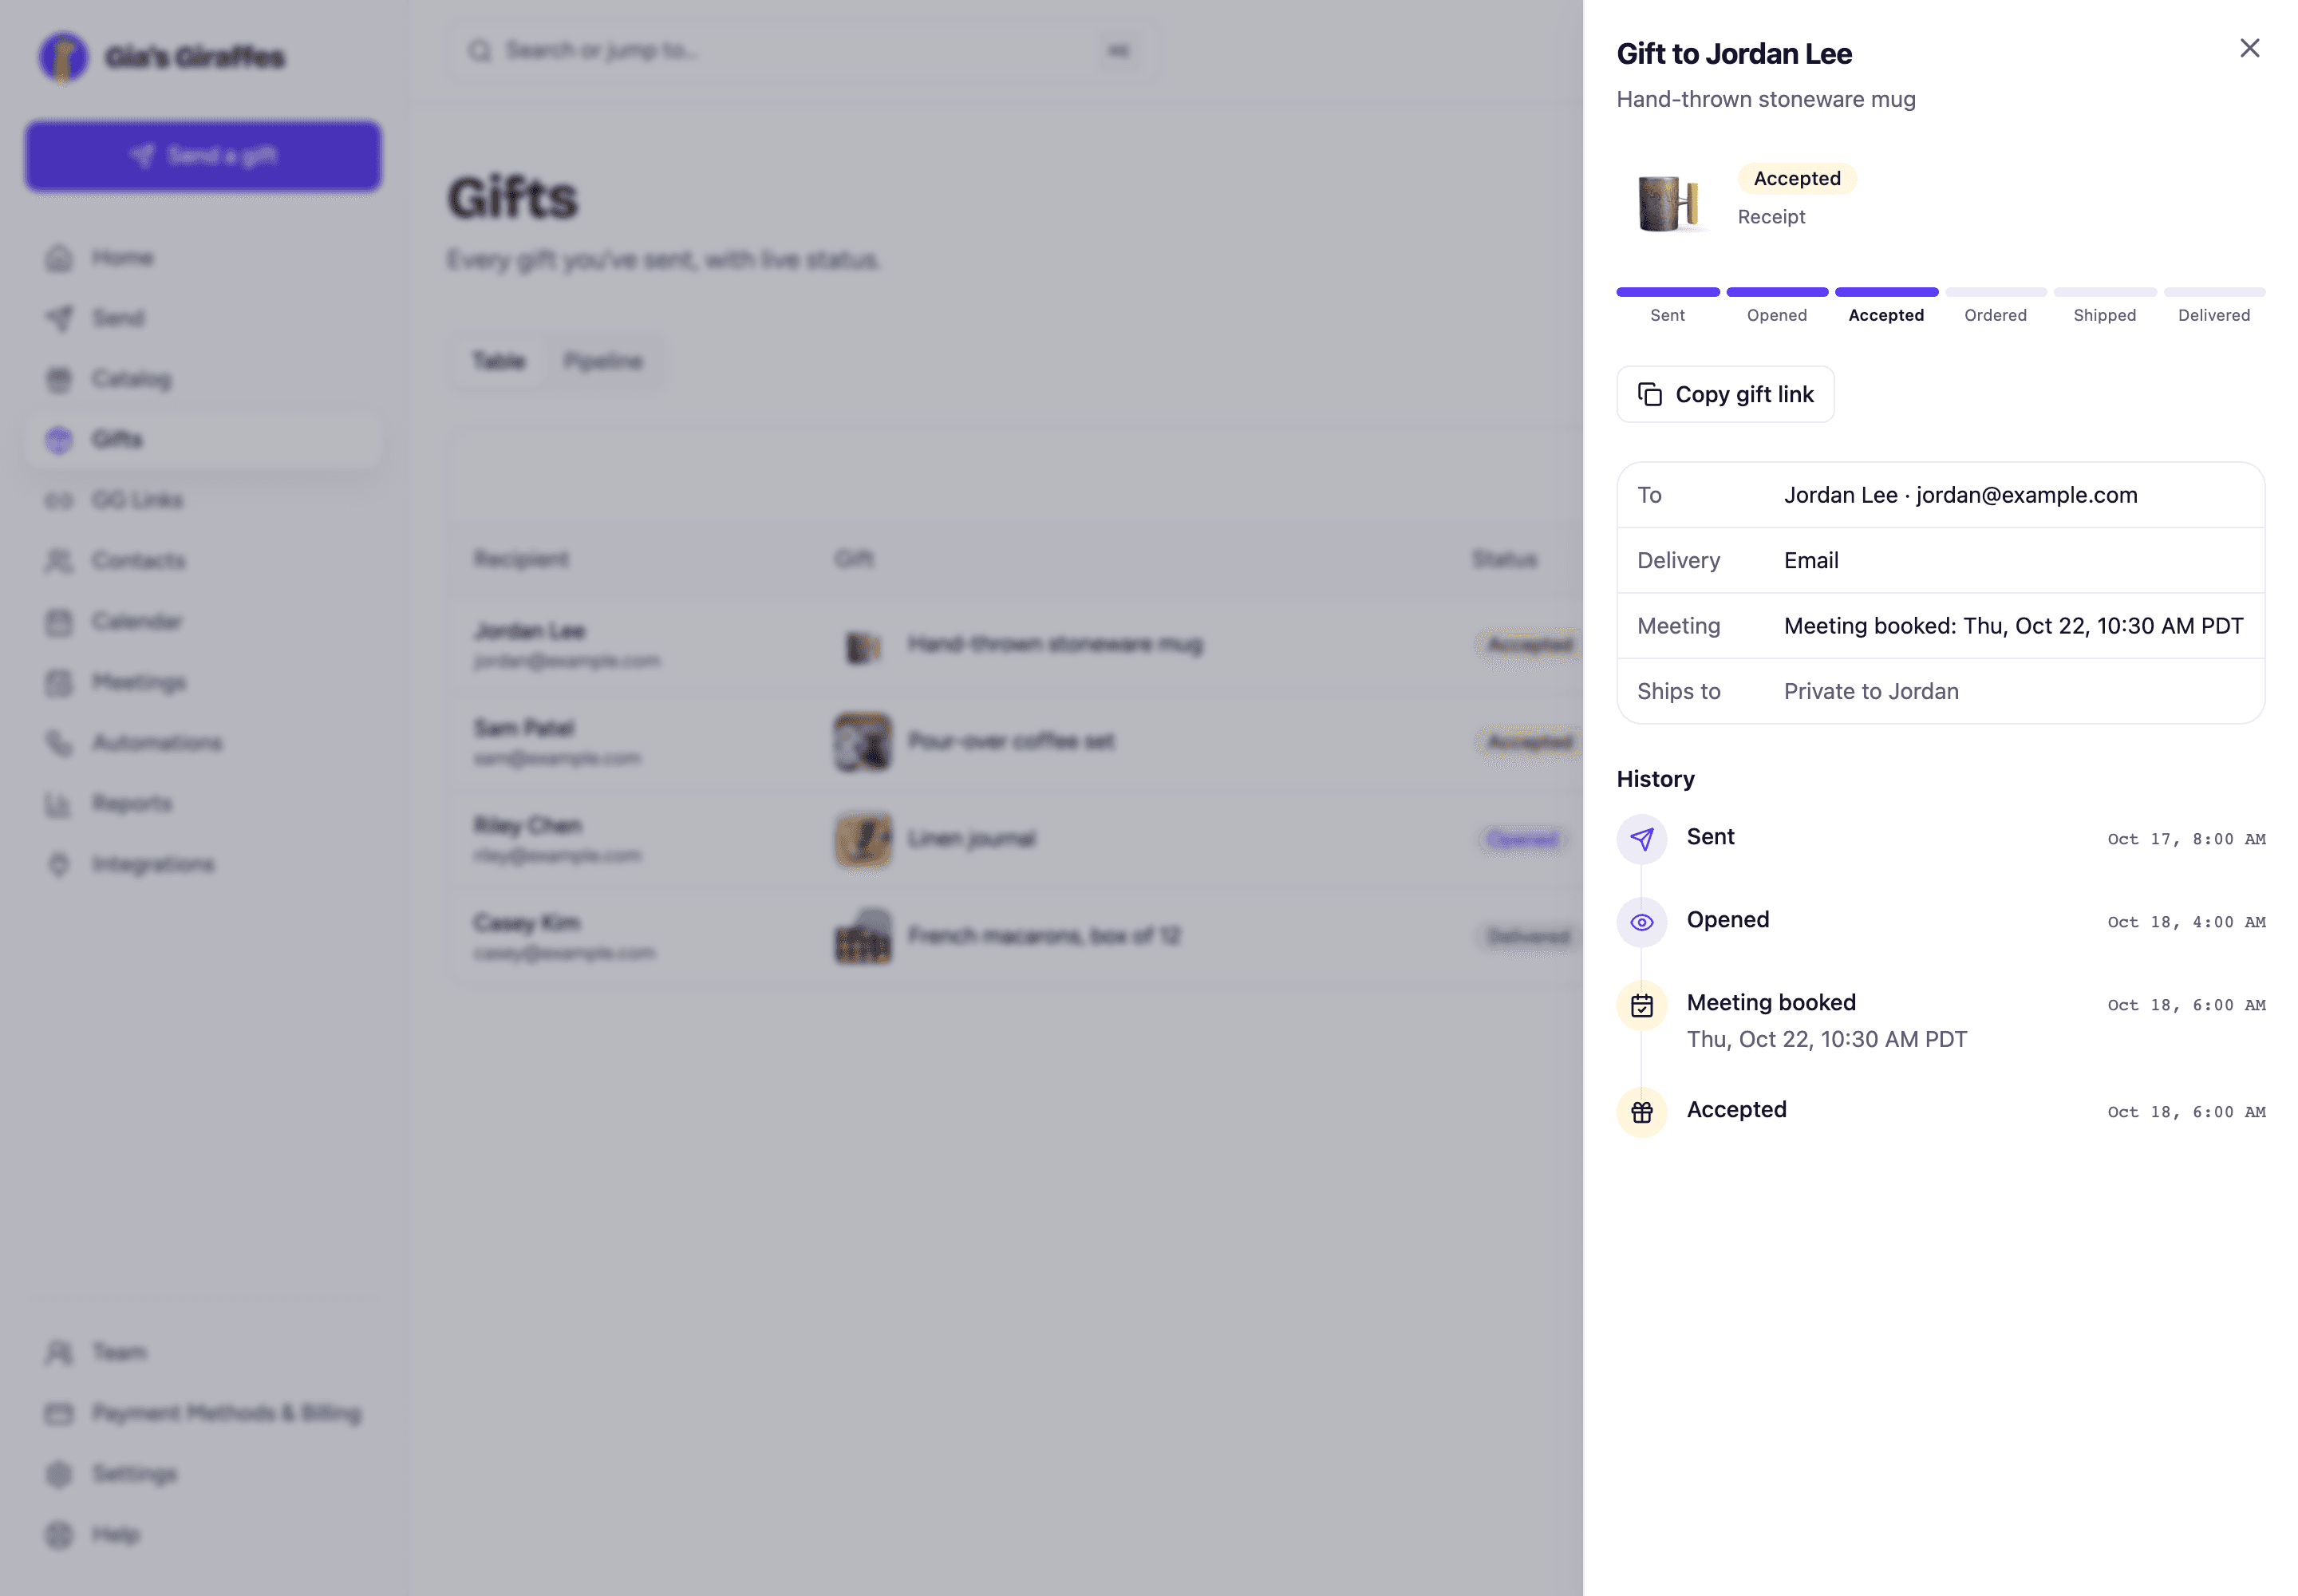Image resolution: width=2298 pixels, height=1596 pixels.
Task: Switch to the Pipeline tab
Action: tap(602, 361)
